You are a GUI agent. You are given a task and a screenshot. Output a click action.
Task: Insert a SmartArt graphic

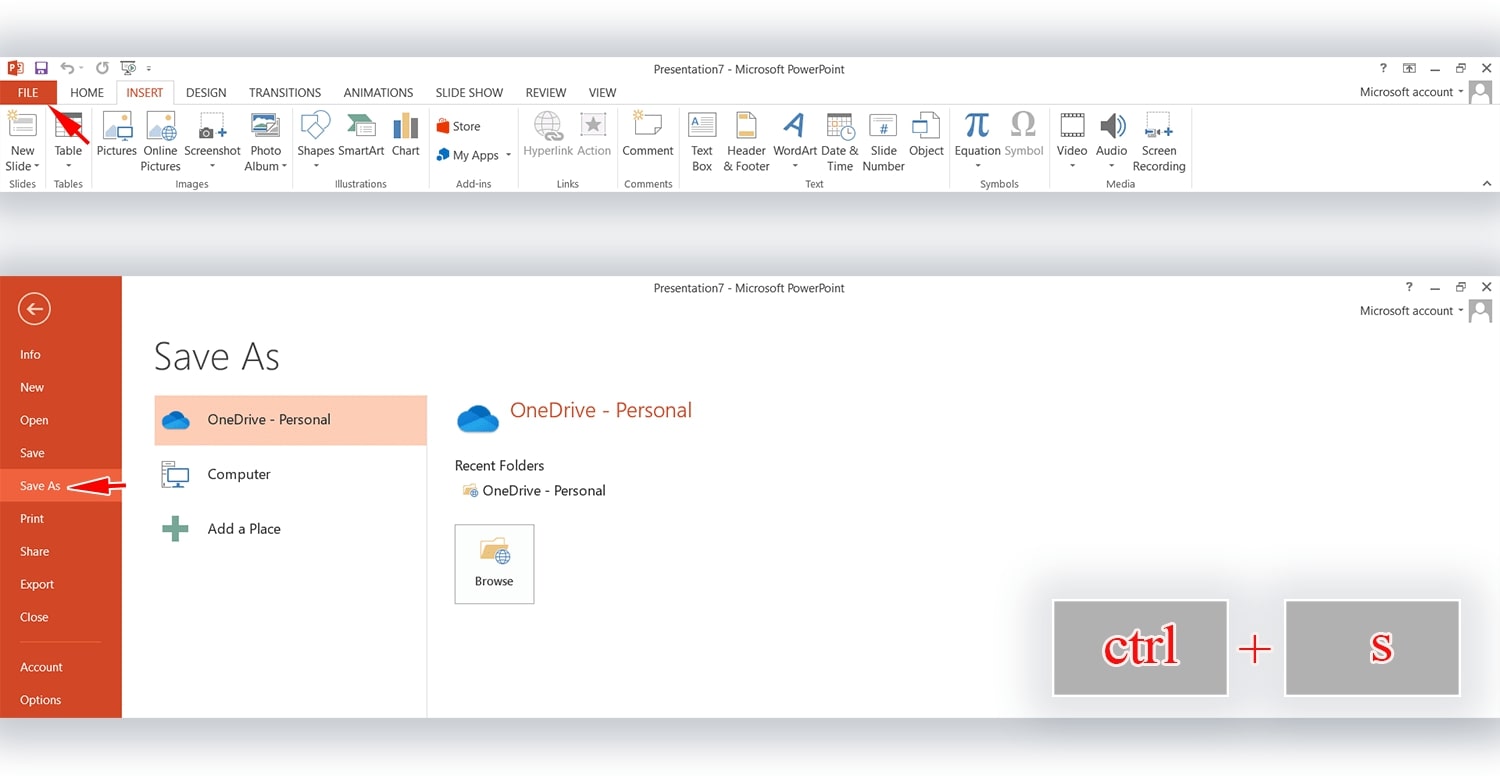[361, 134]
